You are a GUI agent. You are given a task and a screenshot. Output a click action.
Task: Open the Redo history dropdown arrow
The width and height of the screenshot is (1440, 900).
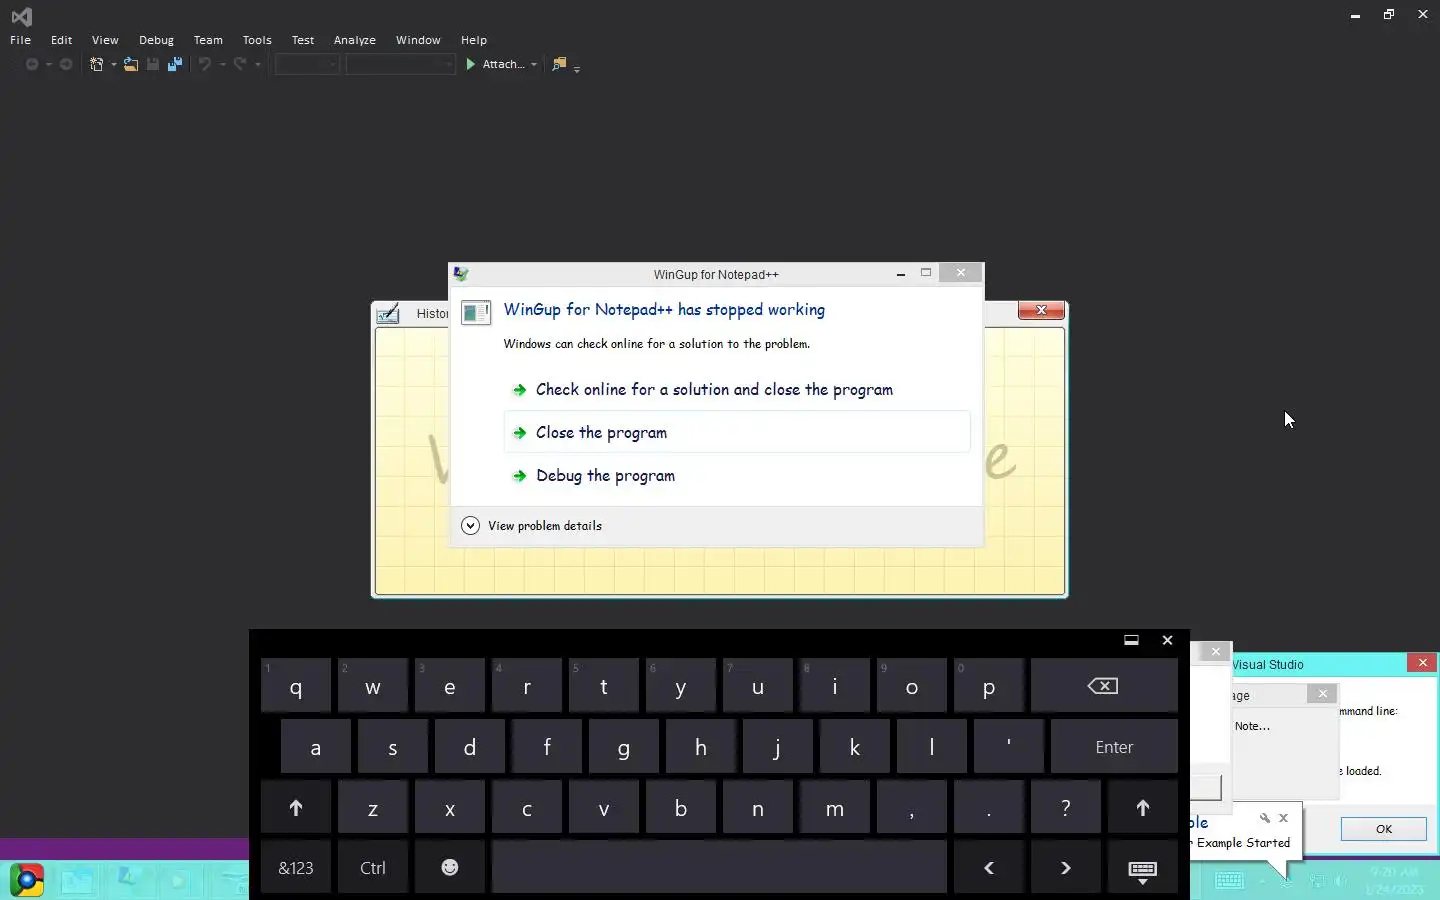(x=258, y=65)
